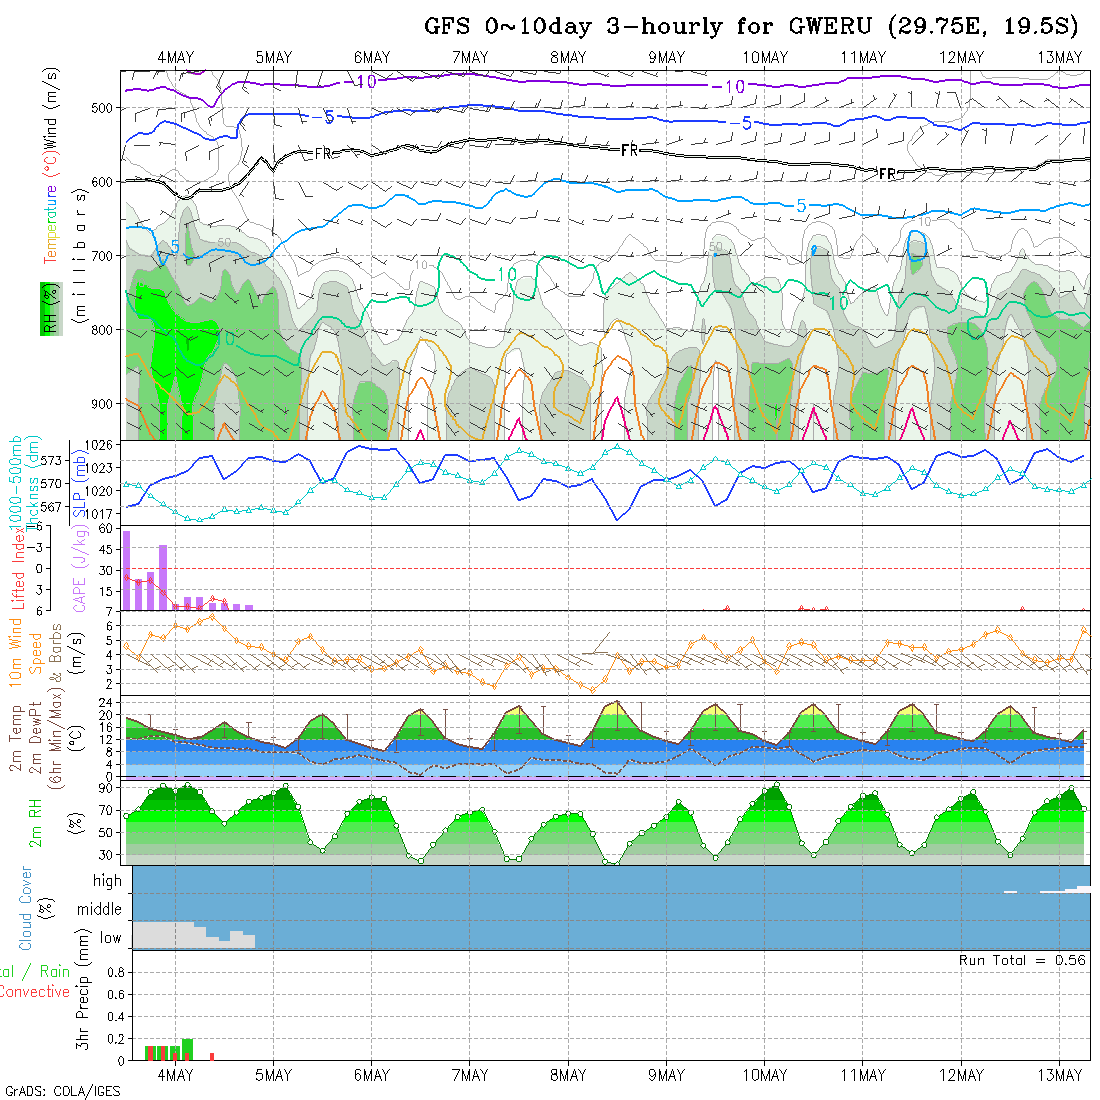1100x1100 pixels.
Task: Click the green "2m RH" axis label
Action: tap(36, 820)
